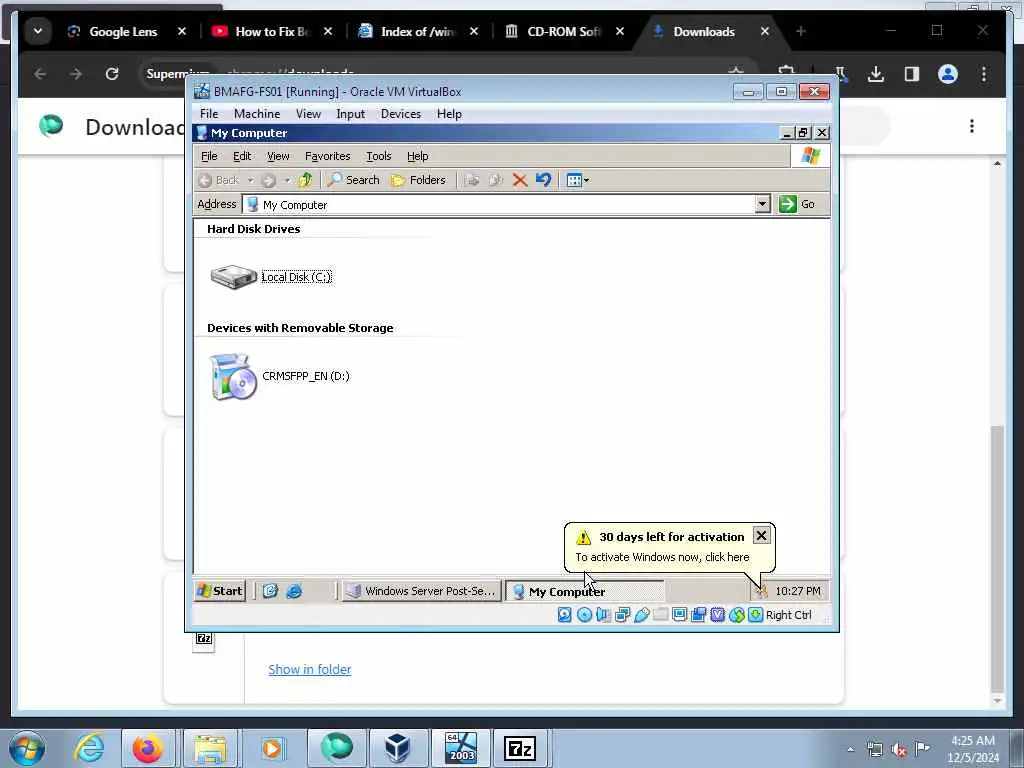The height and width of the screenshot is (768, 1024).
Task: Select the CRMSFPP_EN (D:) disc drive
Action: [x=280, y=376]
